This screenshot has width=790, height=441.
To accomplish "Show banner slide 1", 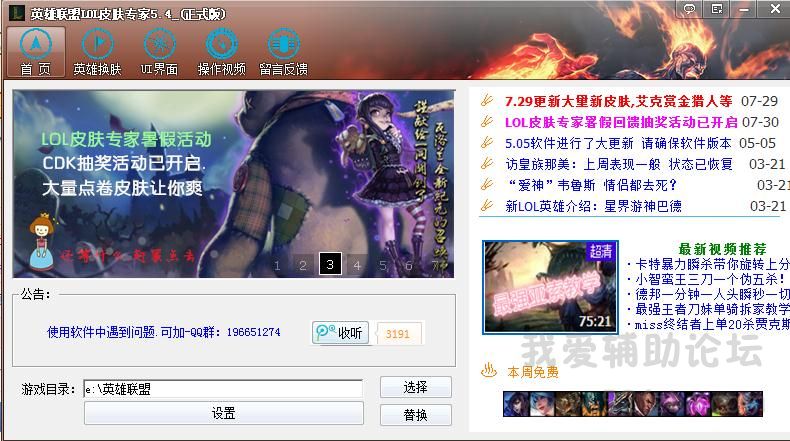I will [277, 265].
